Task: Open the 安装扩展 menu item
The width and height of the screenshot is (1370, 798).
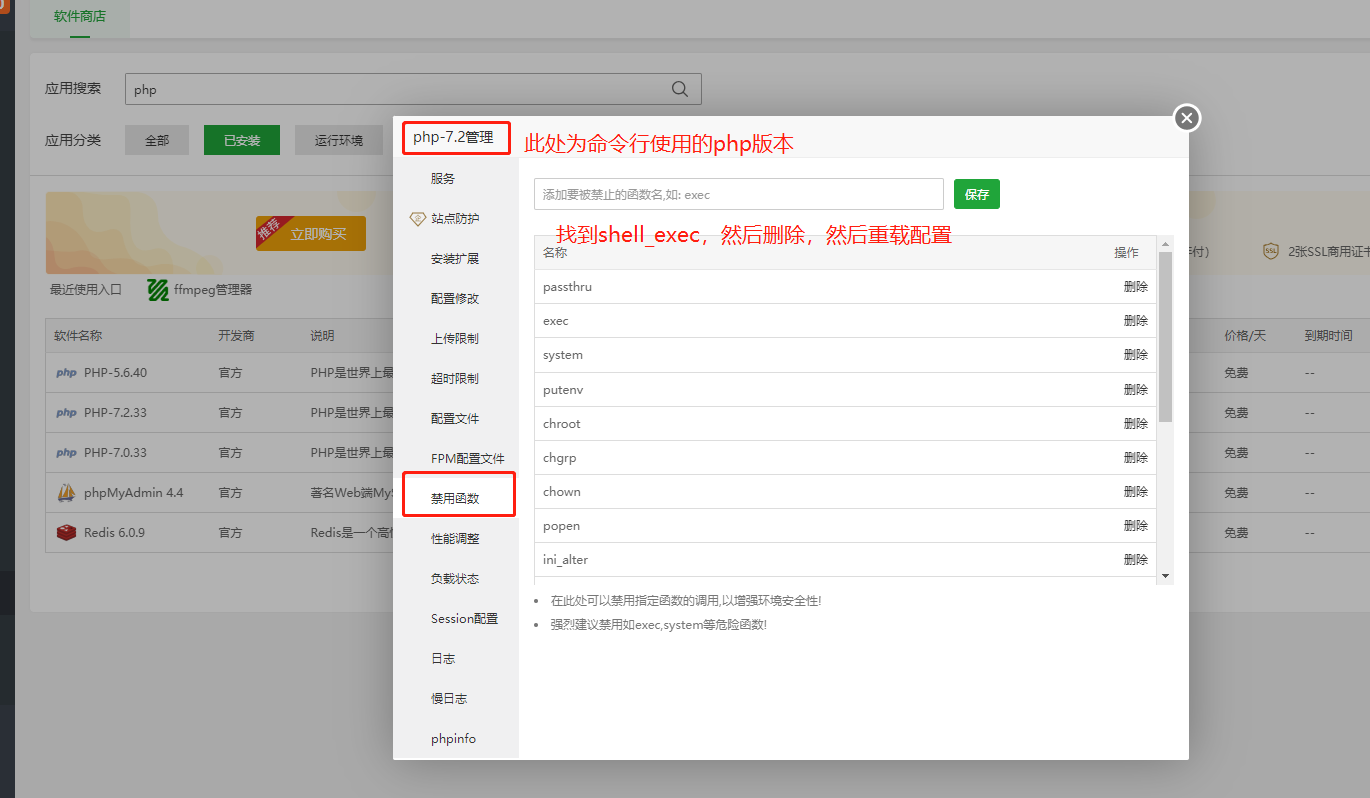Action: click(455, 258)
